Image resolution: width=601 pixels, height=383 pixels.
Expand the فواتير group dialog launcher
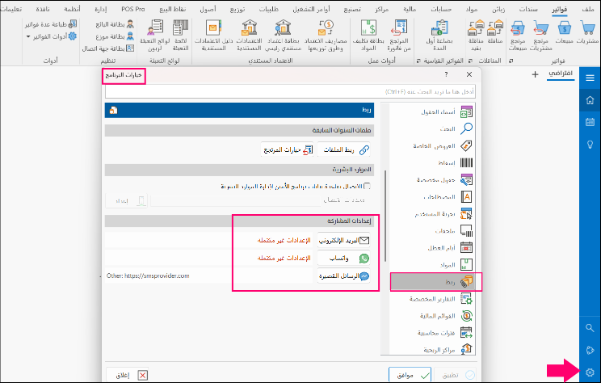pos(511,61)
